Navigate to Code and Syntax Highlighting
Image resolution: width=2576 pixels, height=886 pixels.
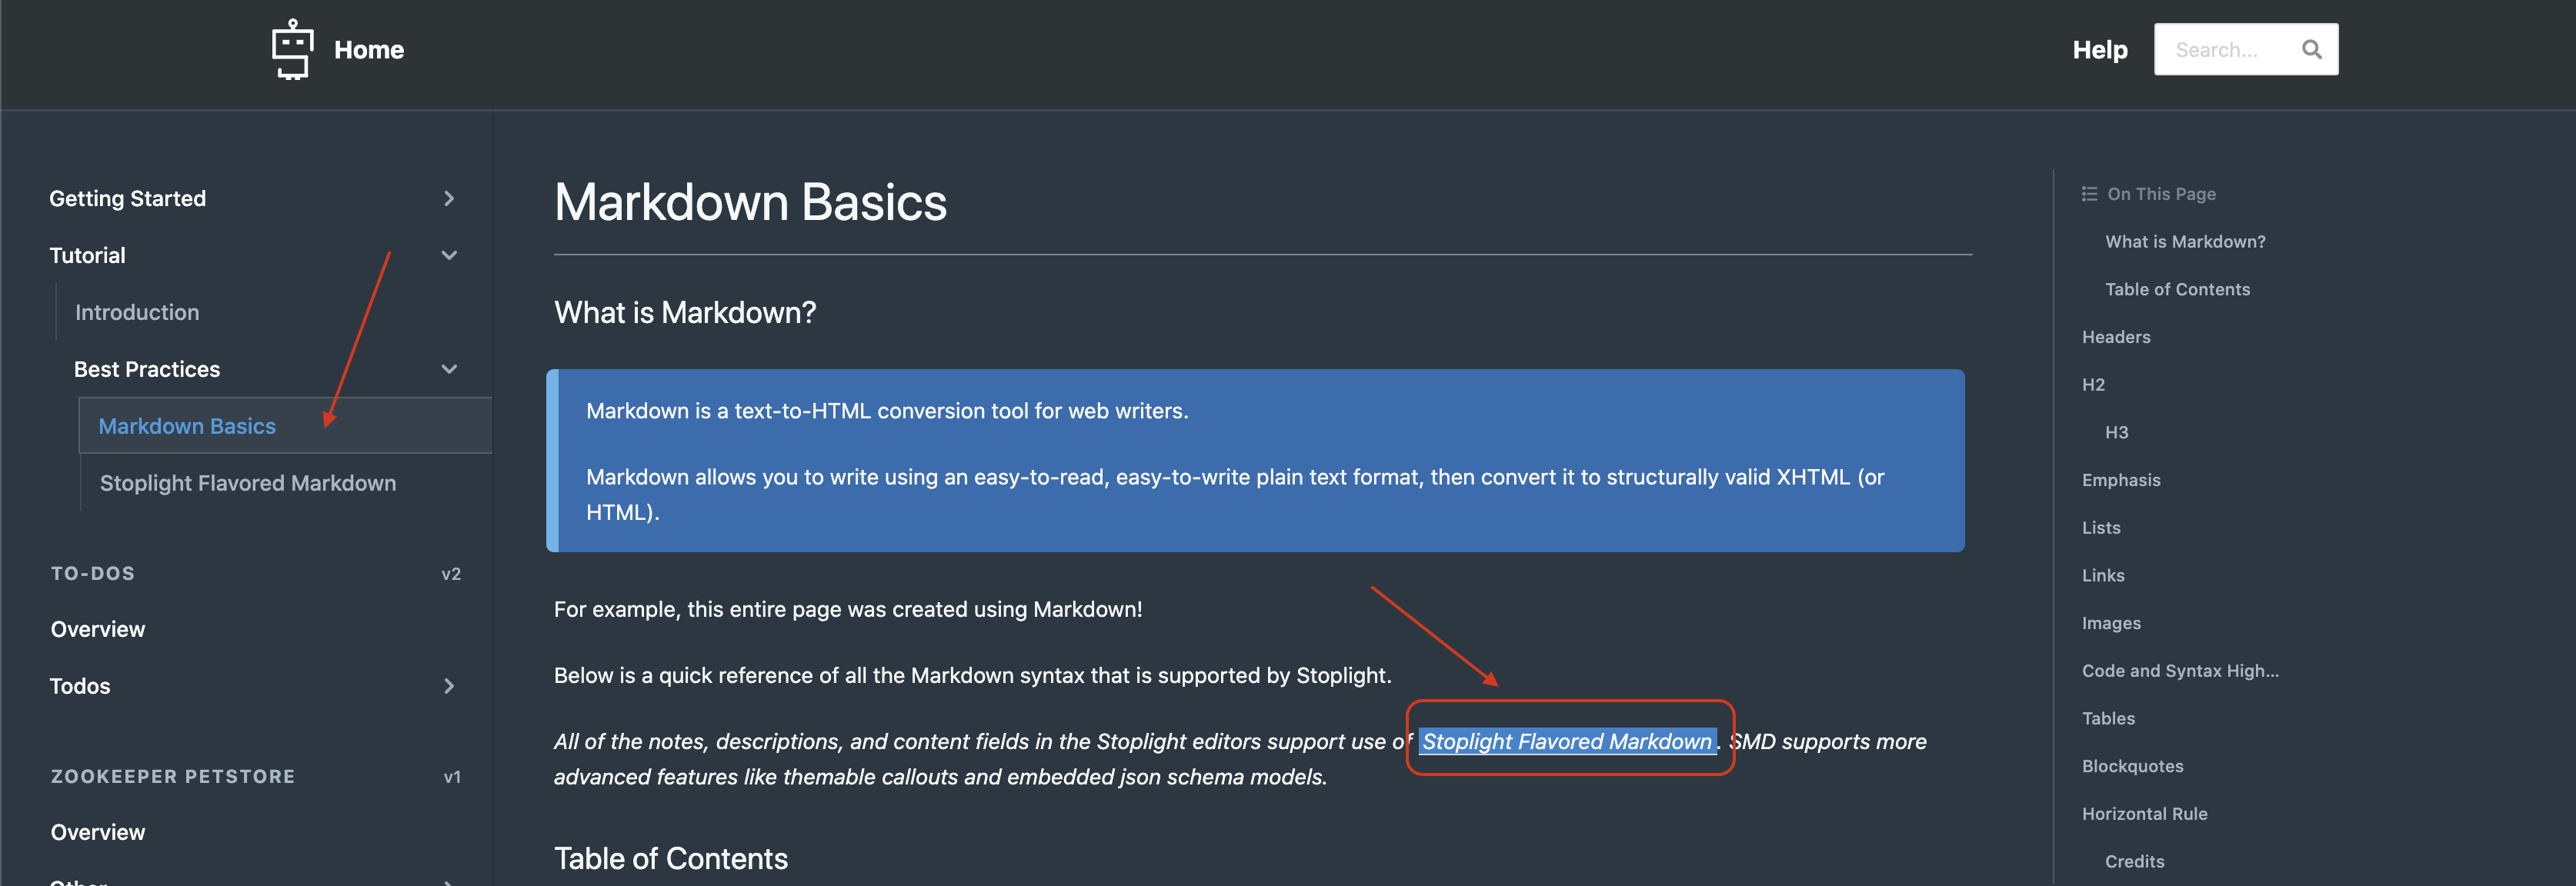pos(2180,670)
